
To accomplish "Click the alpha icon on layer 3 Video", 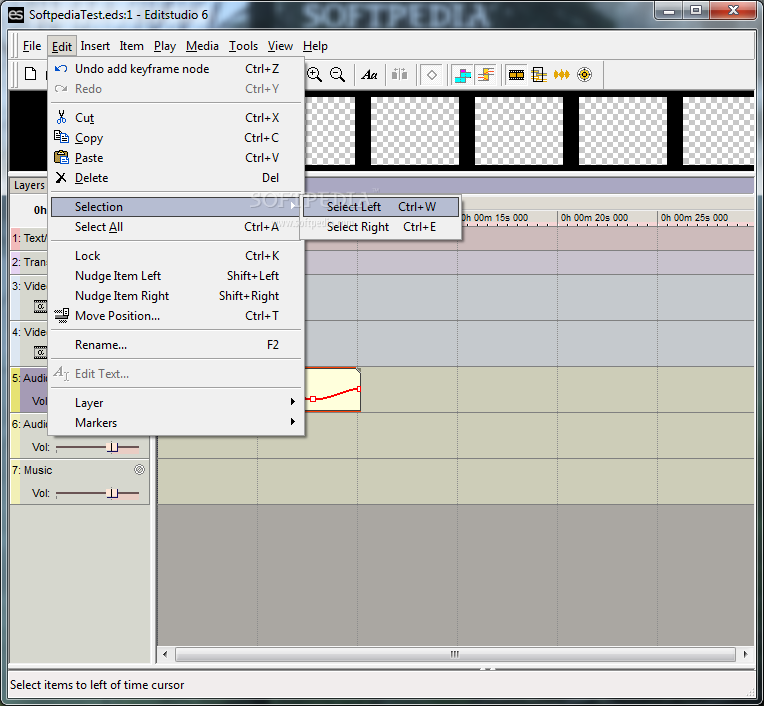I will click(x=40, y=306).
